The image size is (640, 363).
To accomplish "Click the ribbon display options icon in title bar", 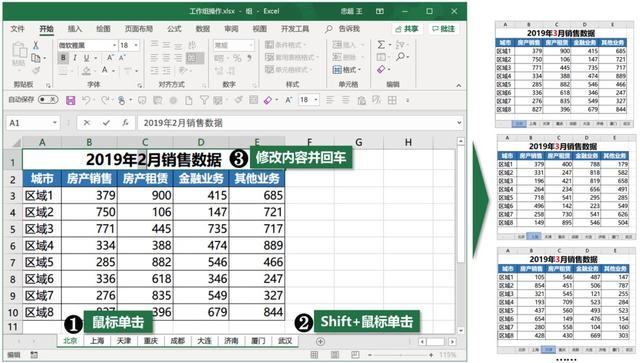I will click(x=380, y=11).
